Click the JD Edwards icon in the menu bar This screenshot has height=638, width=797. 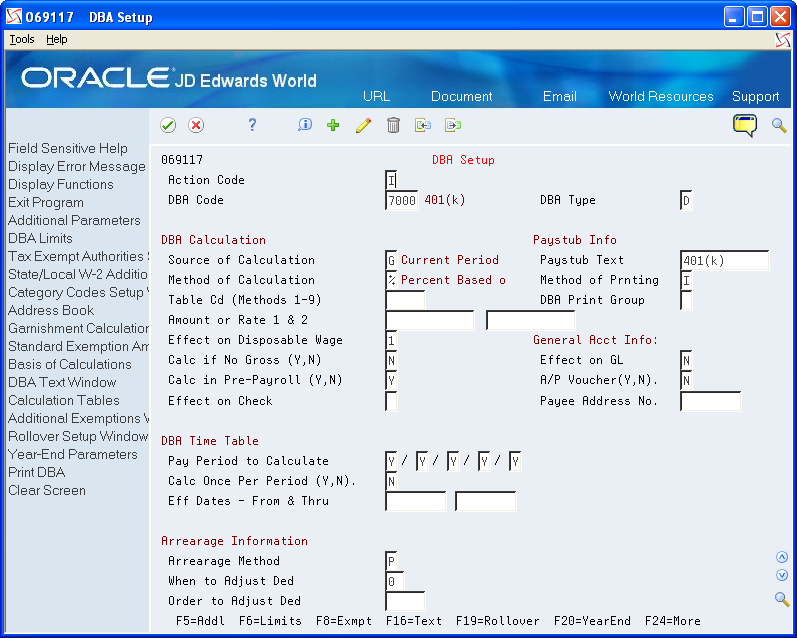click(x=783, y=40)
